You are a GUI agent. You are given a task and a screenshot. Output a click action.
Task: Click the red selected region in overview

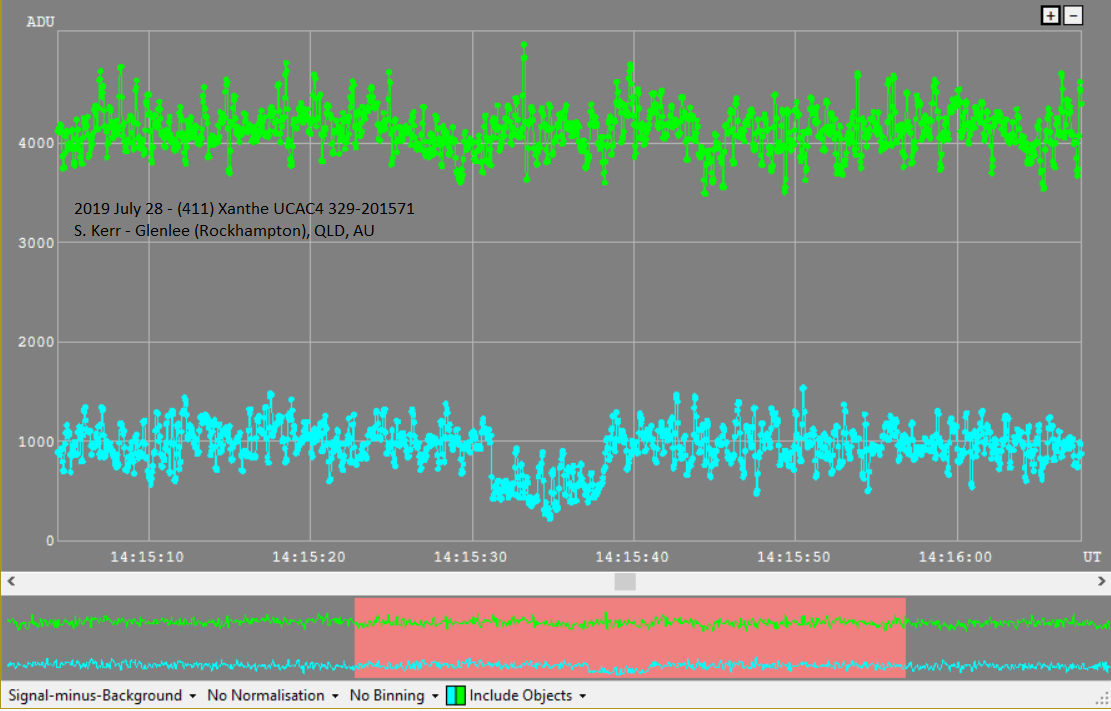pos(630,637)
